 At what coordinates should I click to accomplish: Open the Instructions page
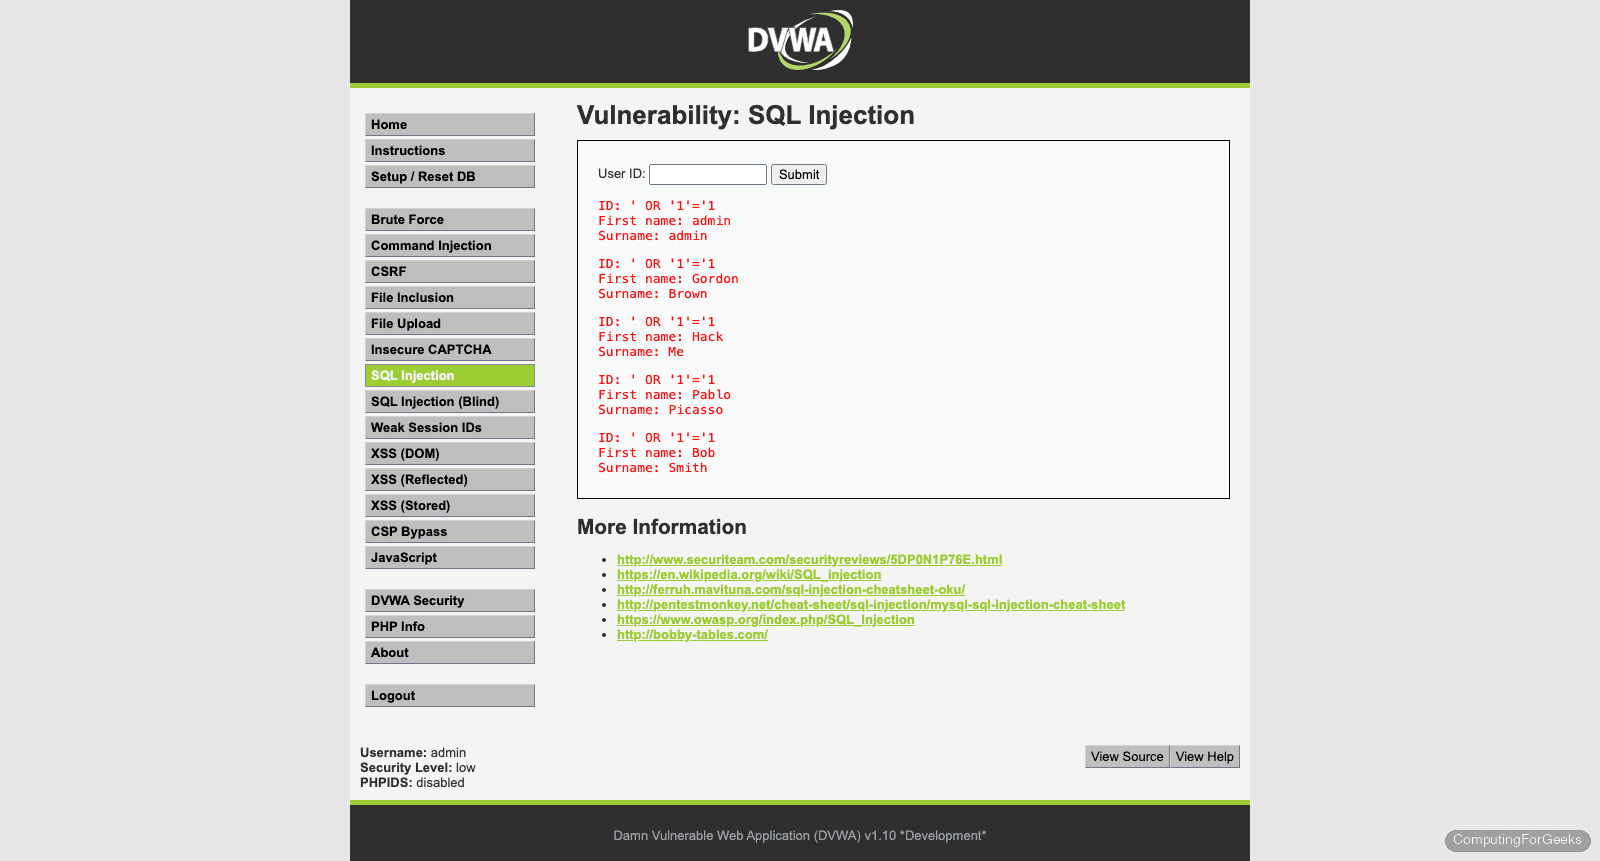pyautogui.click(x=450, y=150)
